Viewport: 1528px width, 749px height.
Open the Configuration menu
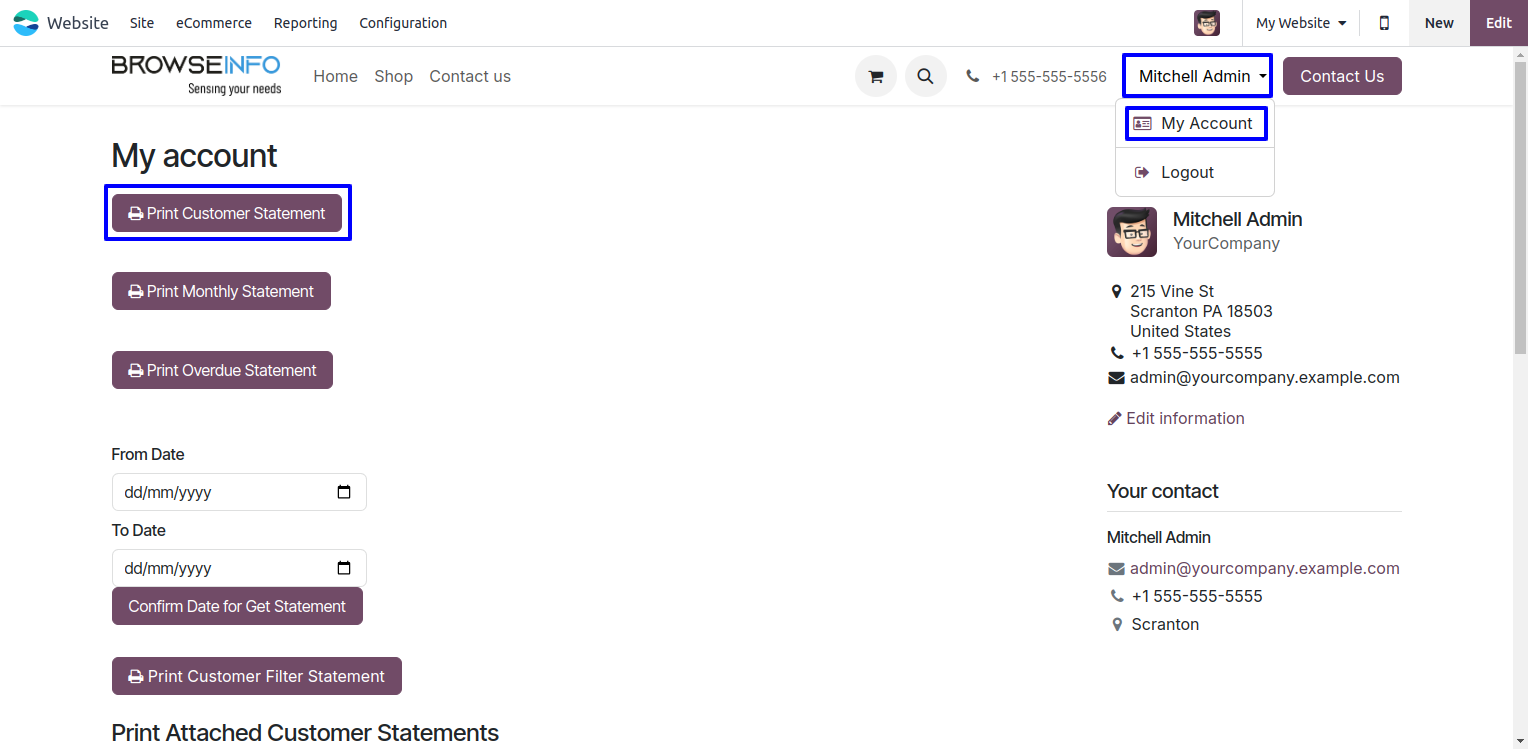[403, 23]
